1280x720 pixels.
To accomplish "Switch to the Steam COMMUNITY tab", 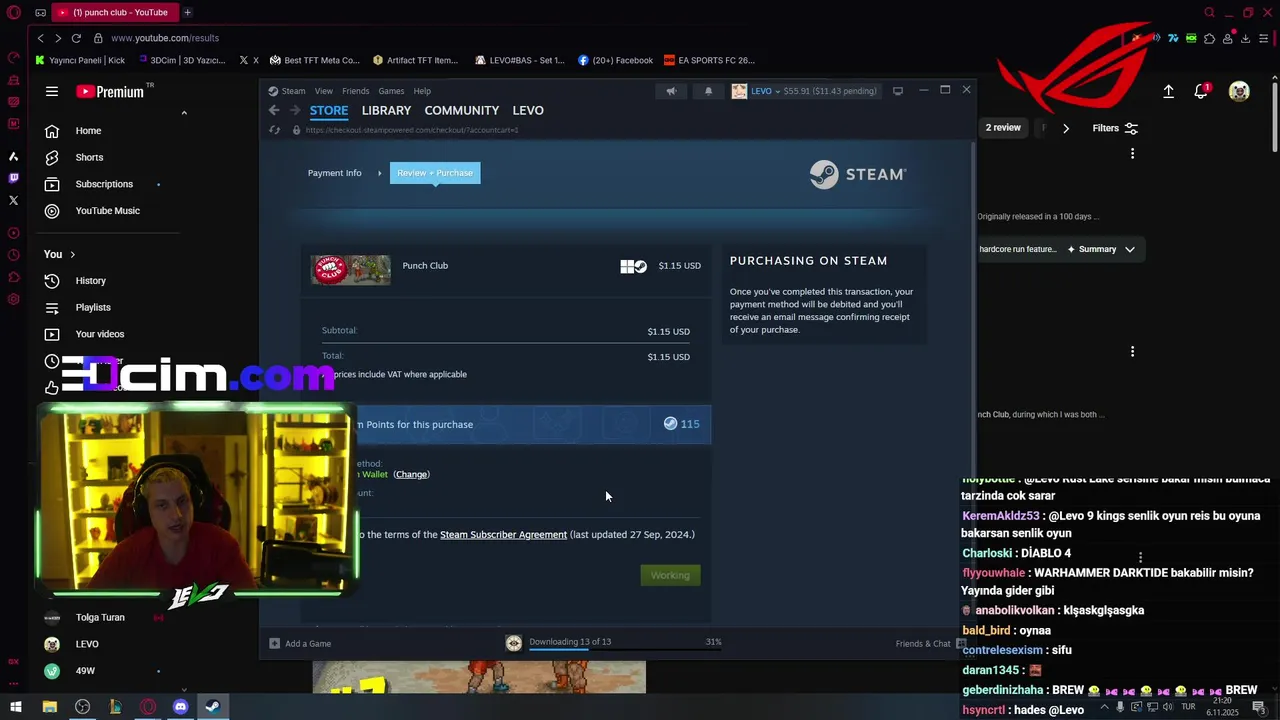I will (x=461, y=111).
